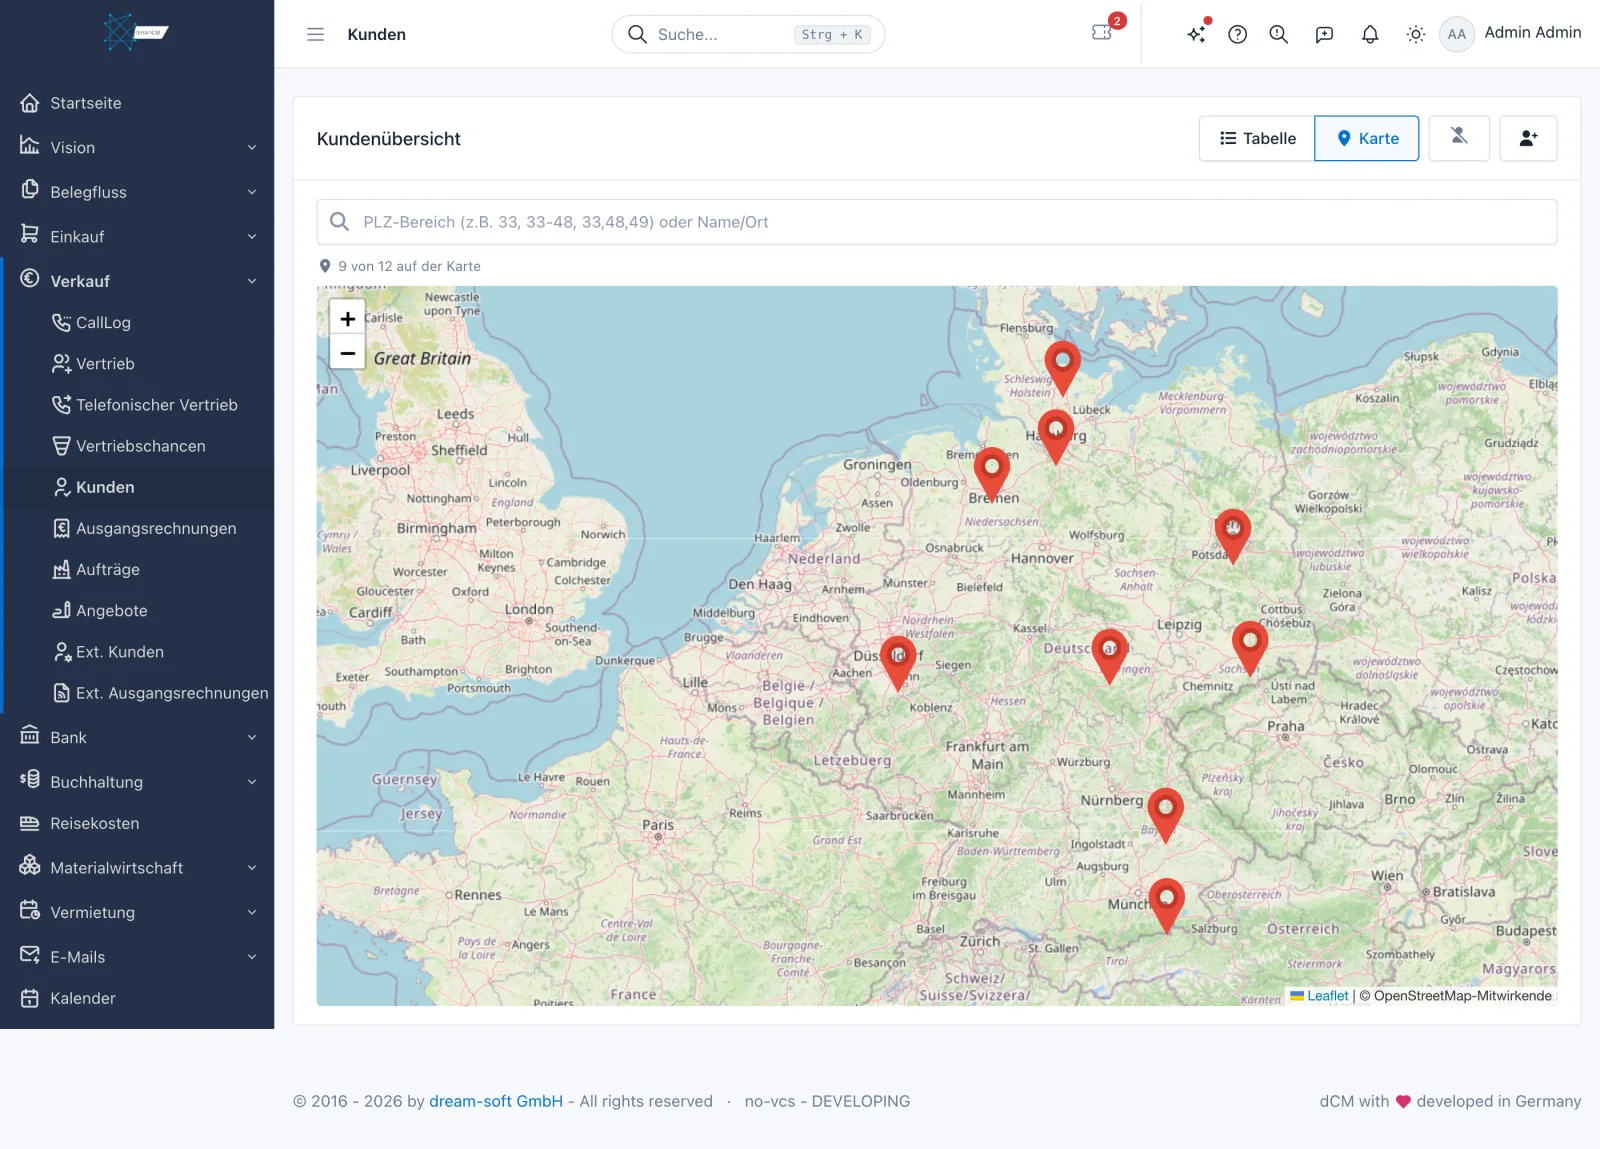
Task: Switch to Karte view
Action: point(1367,138)
